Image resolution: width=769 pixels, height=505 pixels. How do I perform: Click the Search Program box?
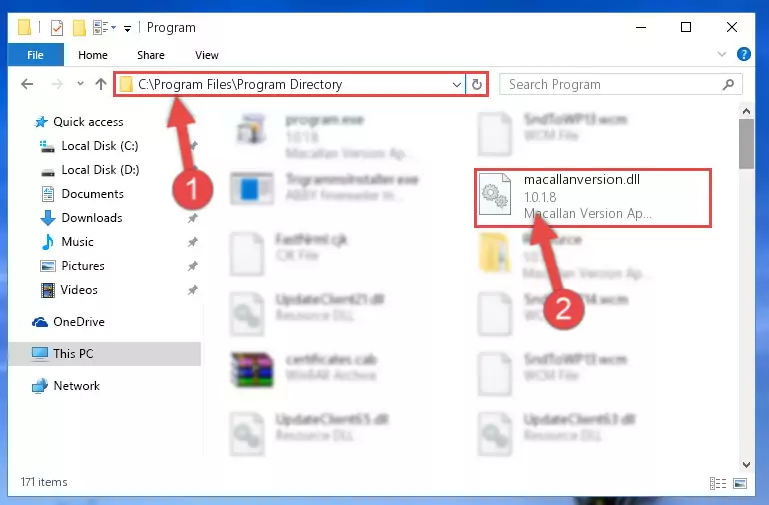click(x=620, y=84)
